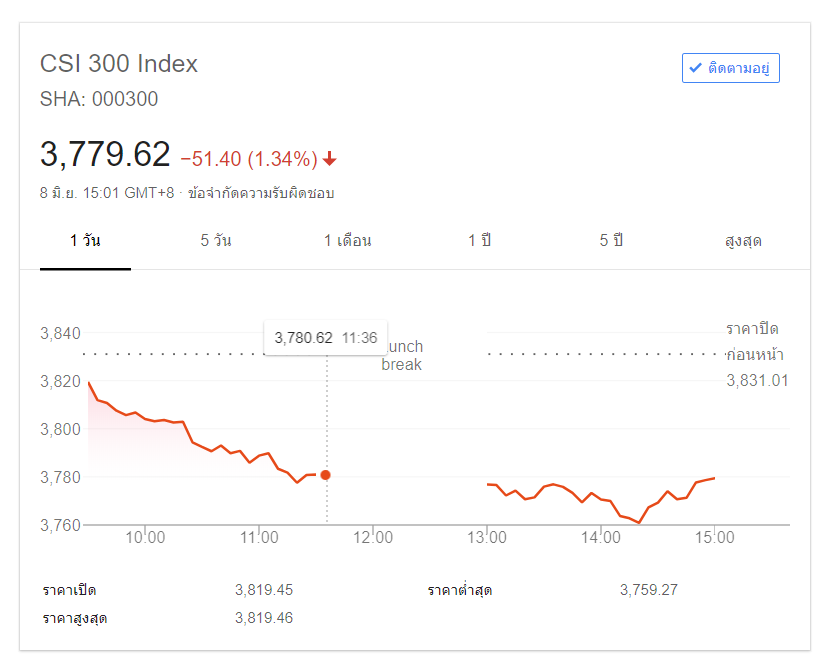Click the CSI 300 Index title
Viewport: 825px width, 670px height.
click(119, 64)
